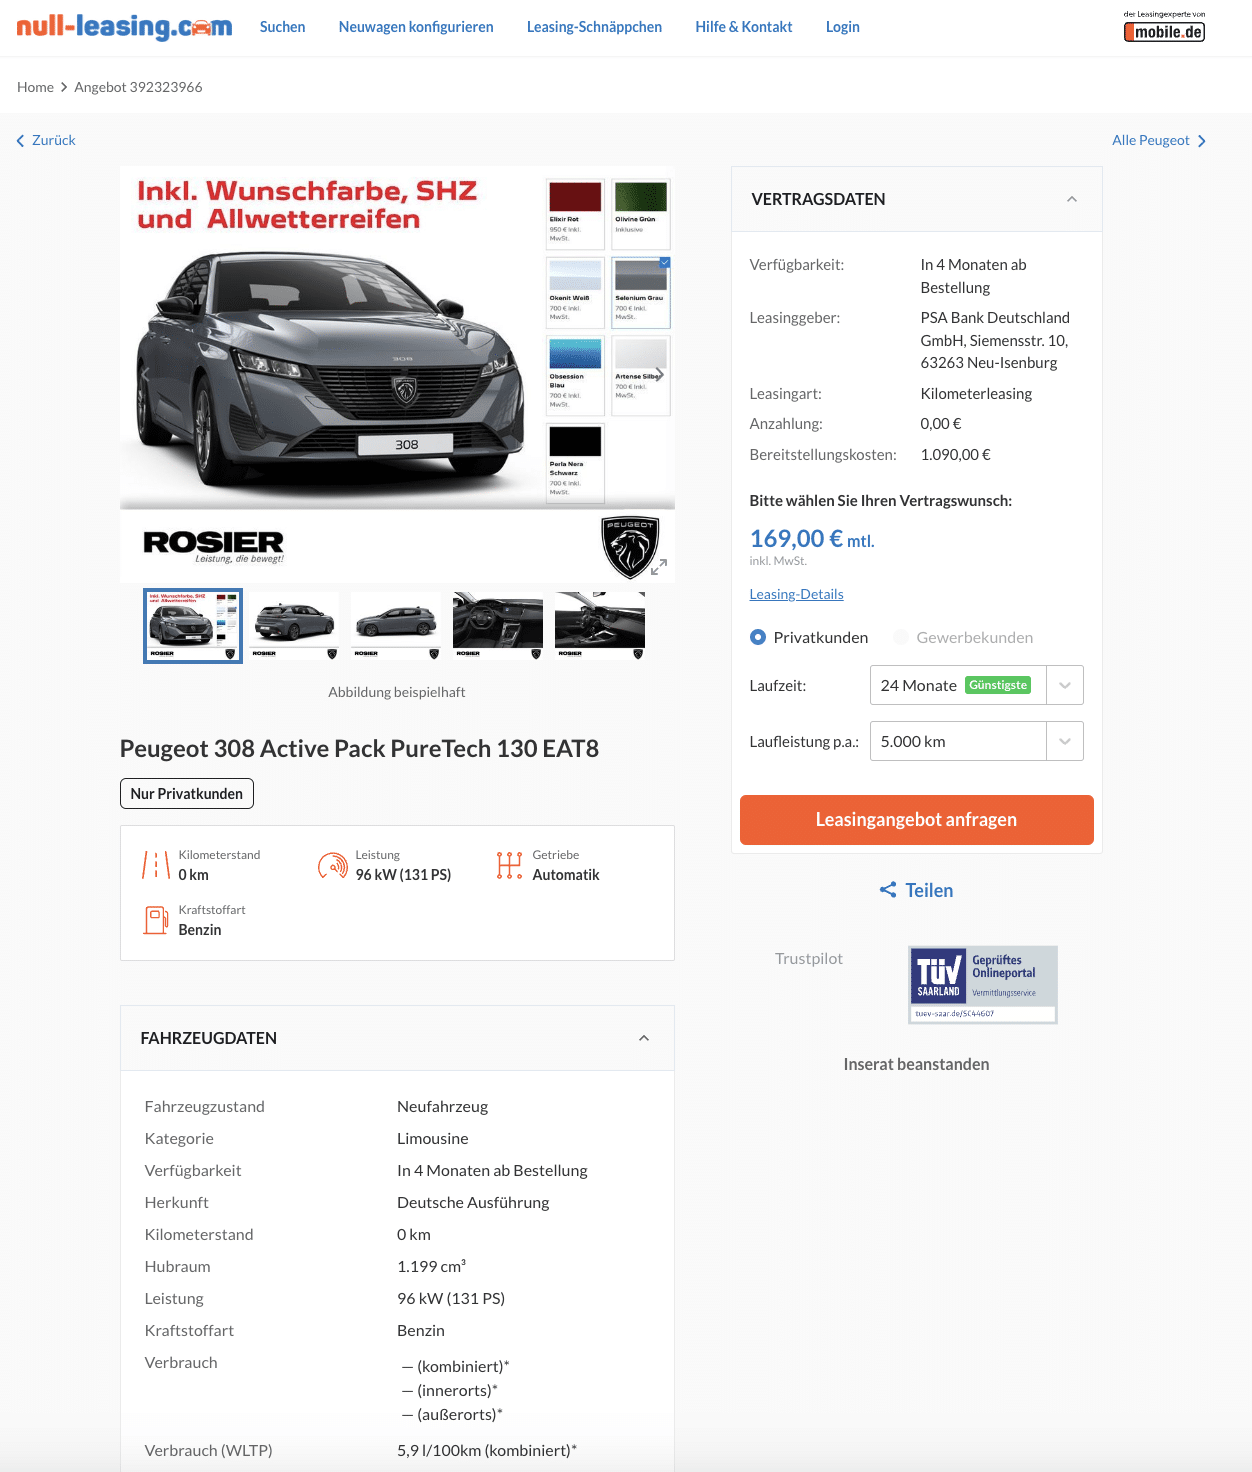The height and width of the screenshot is (1472, 1252).
Task: Show previous image with left arrow
Action: [145, 374]
